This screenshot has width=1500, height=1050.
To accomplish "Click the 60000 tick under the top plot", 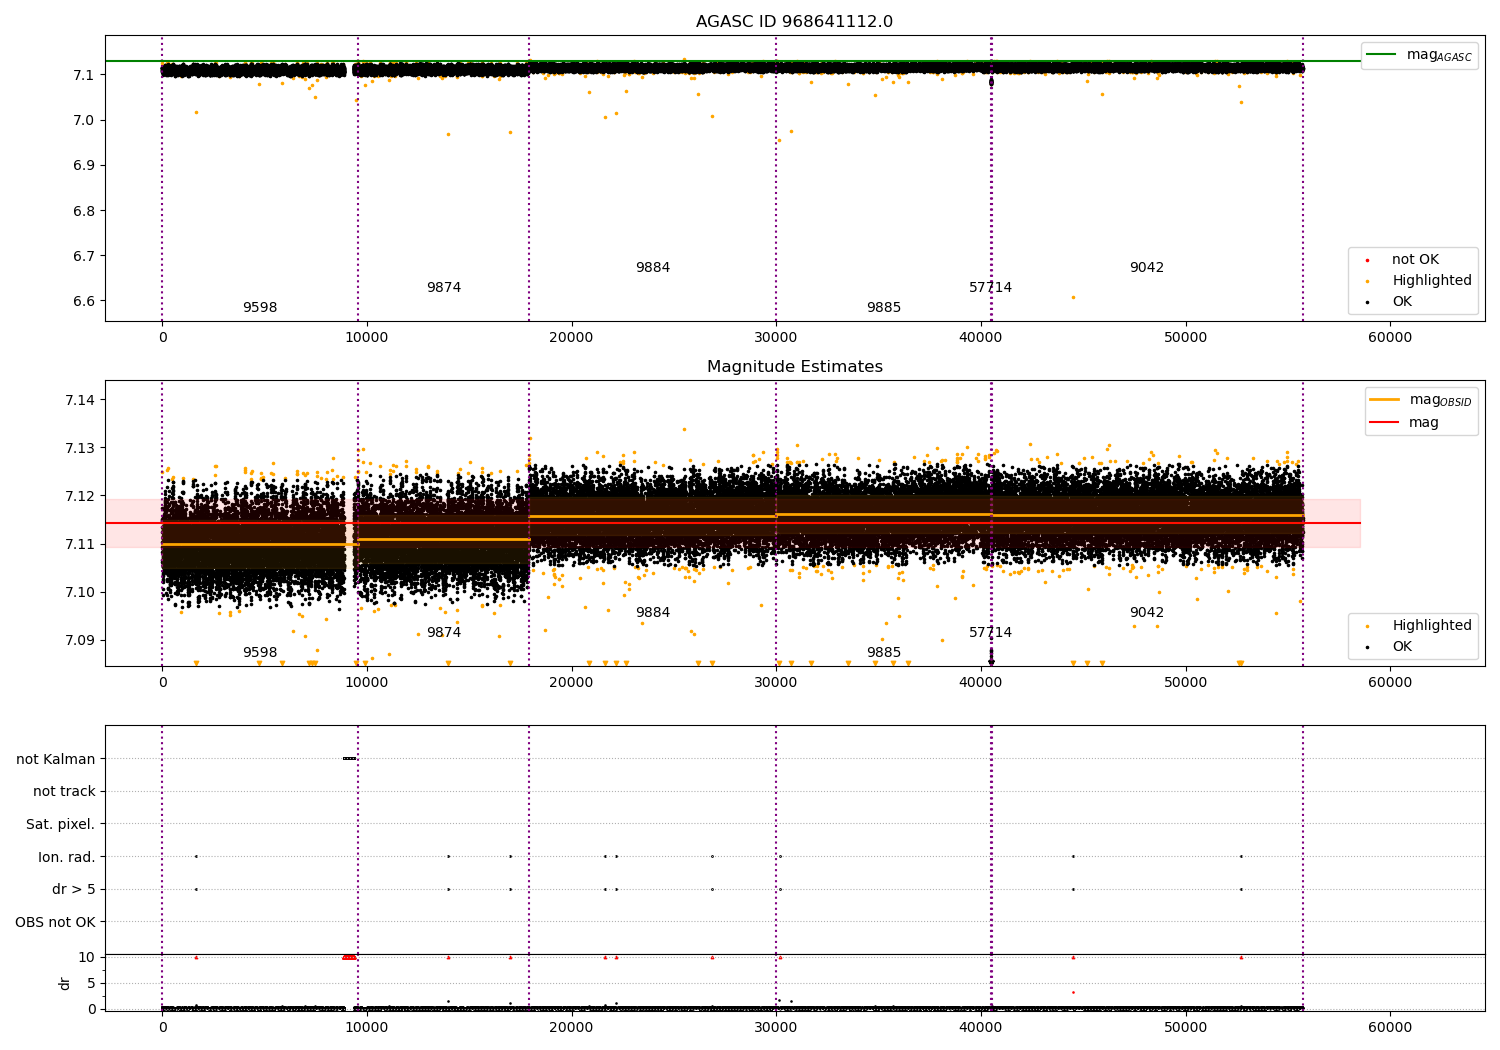I will (x=1390, y=338).
